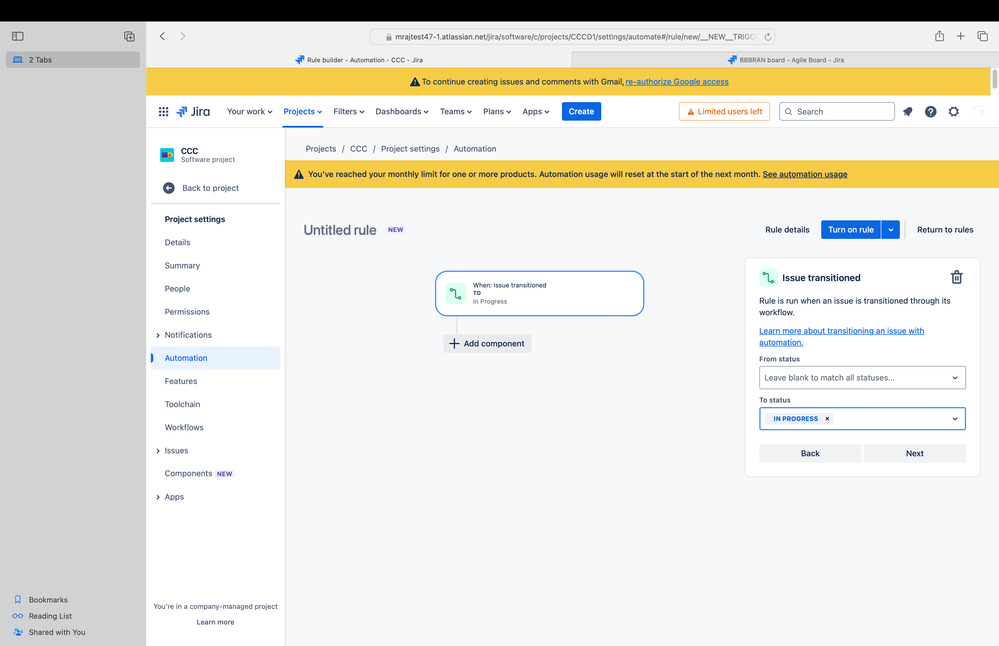Expand the Notifications settings section
This screenshot has width=999, height=646.
pyautogui.click(x=158, y=335)
